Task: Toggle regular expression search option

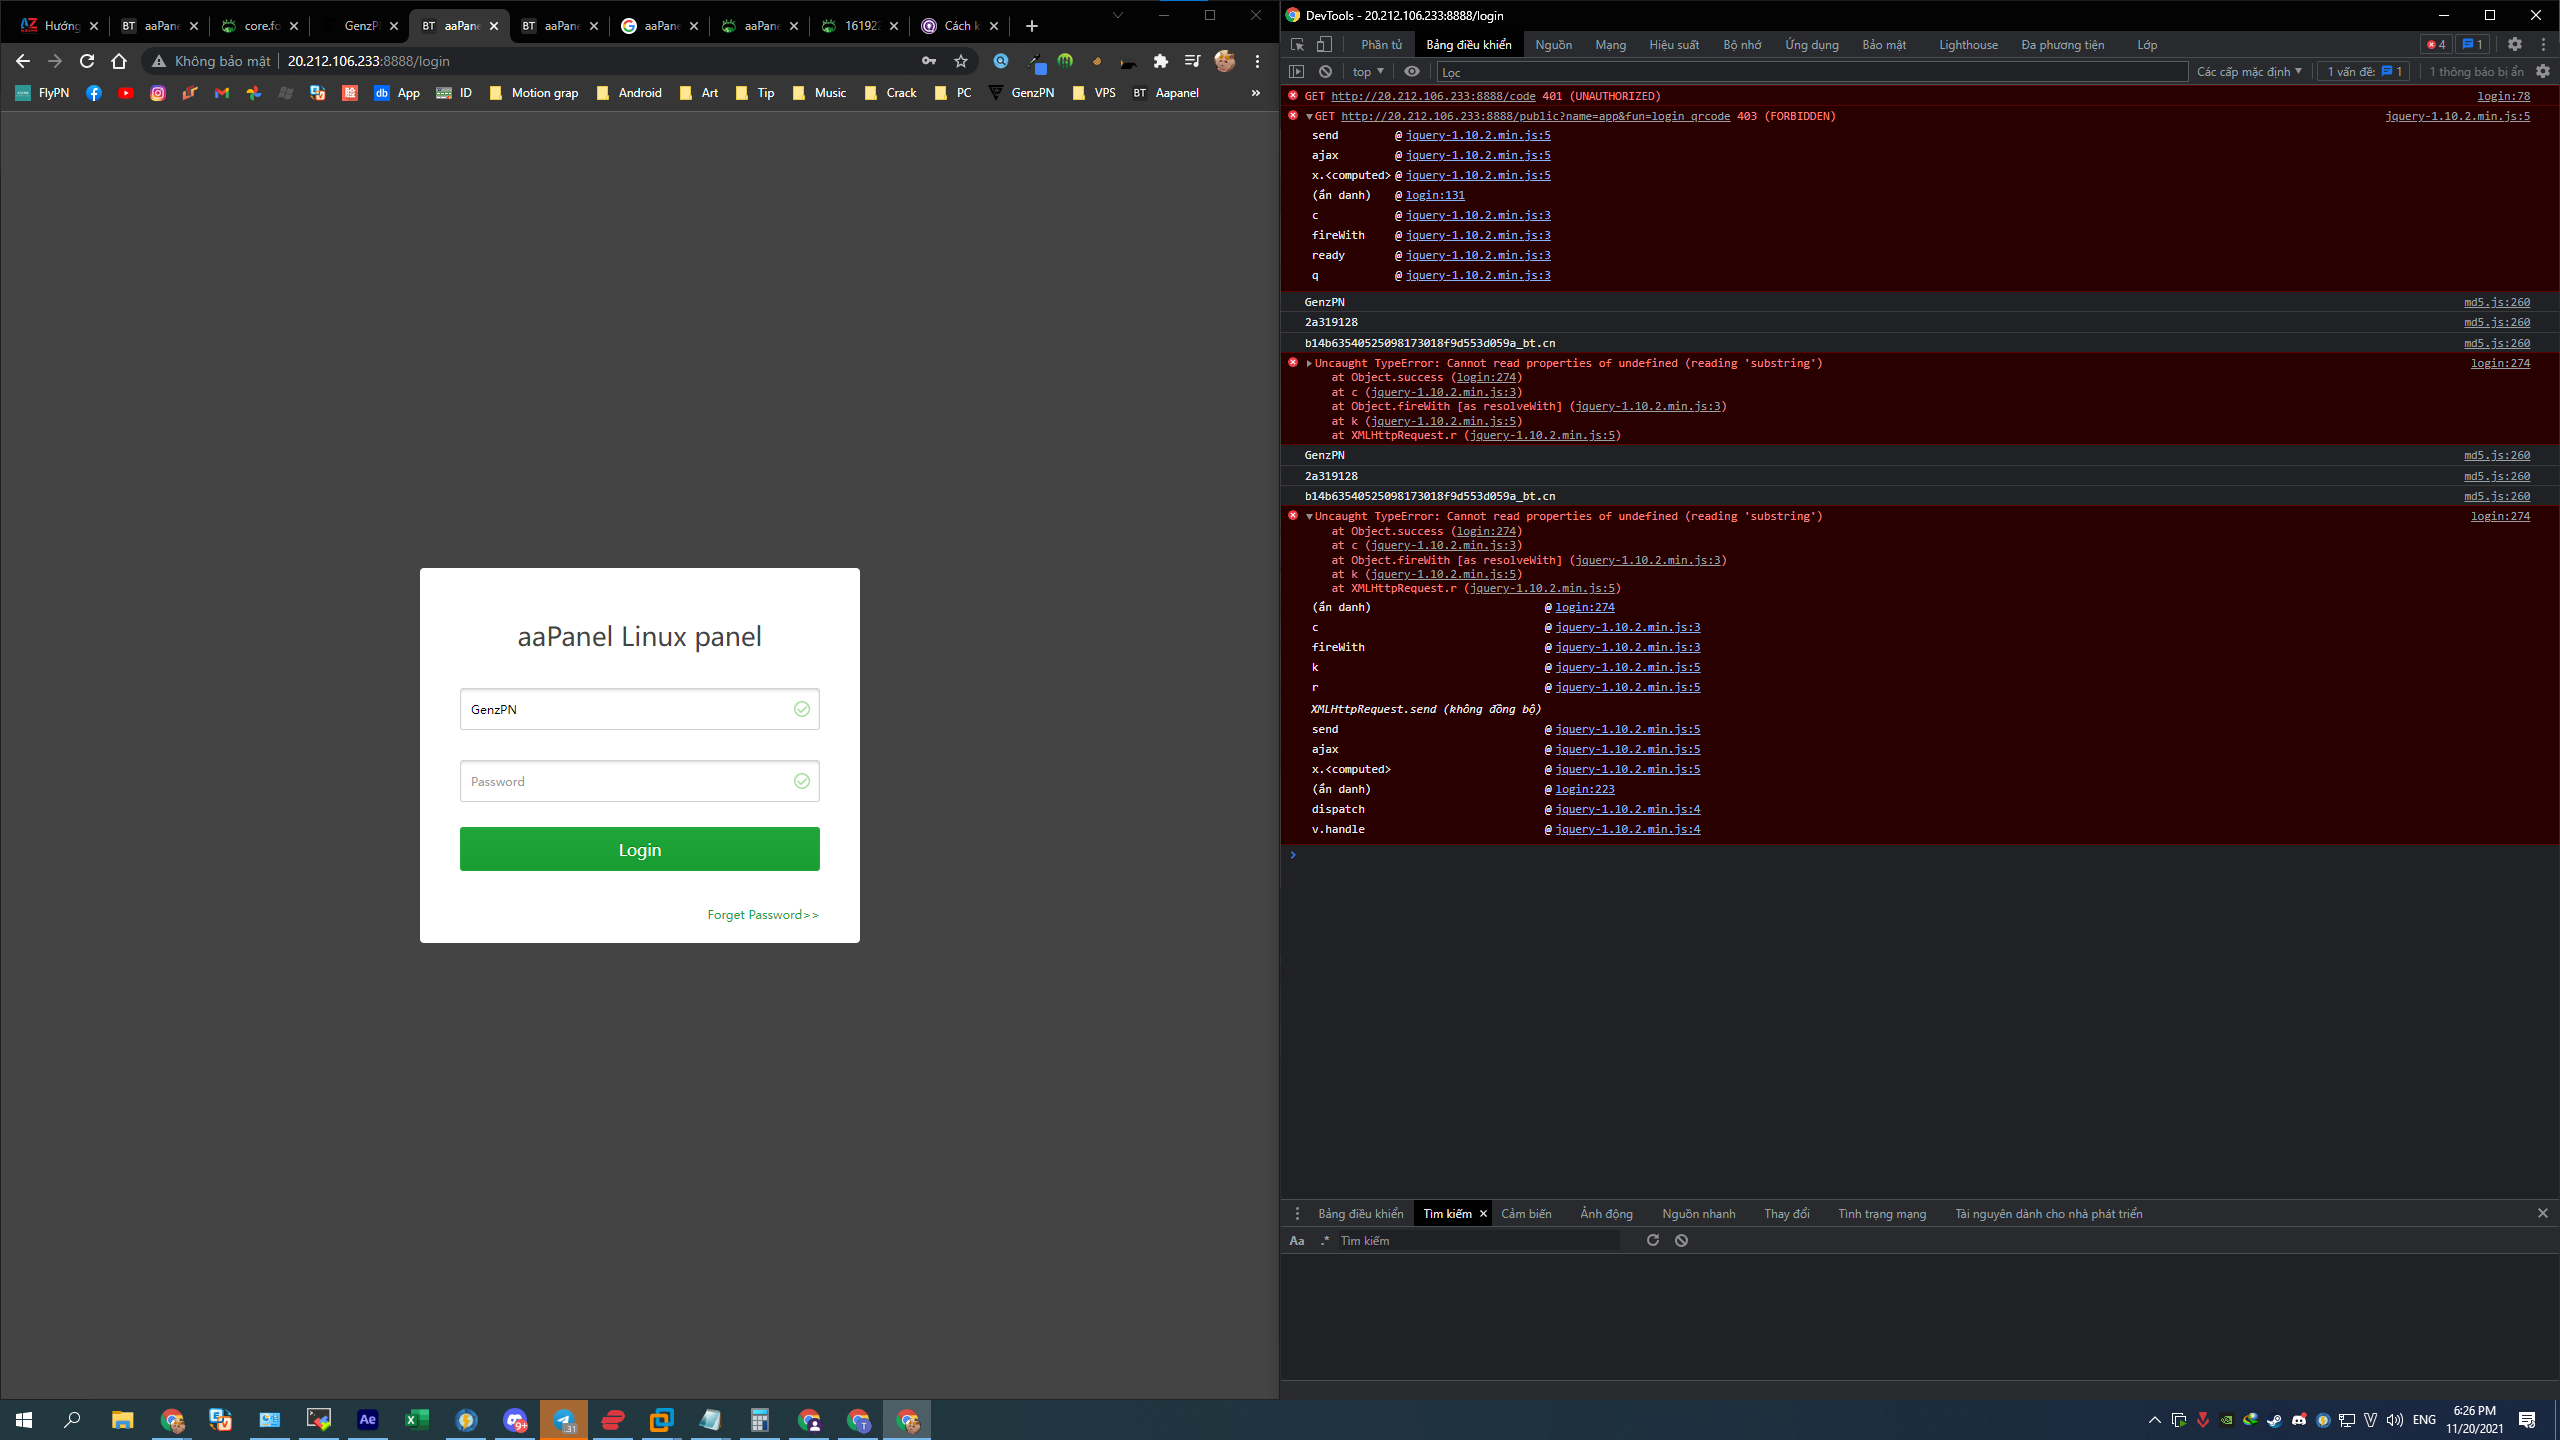Action: click(x=1325, y=1240)
